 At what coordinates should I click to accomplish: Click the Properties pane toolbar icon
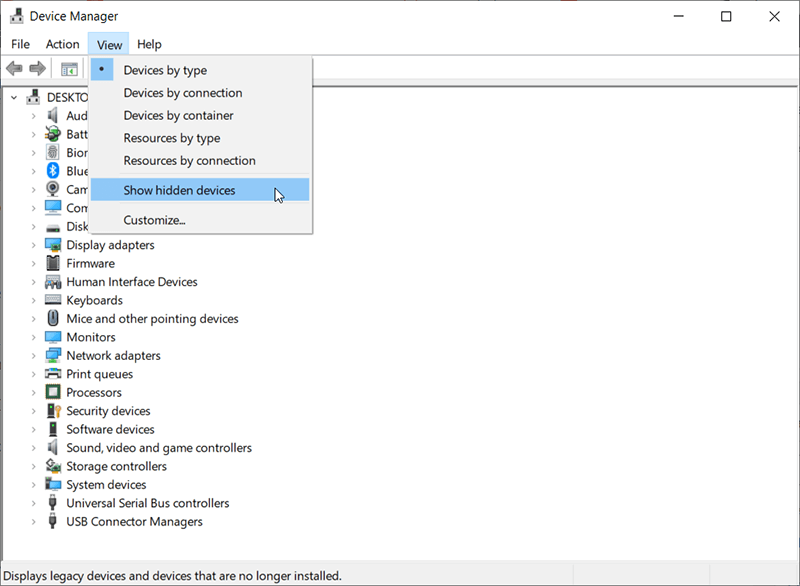69,69
